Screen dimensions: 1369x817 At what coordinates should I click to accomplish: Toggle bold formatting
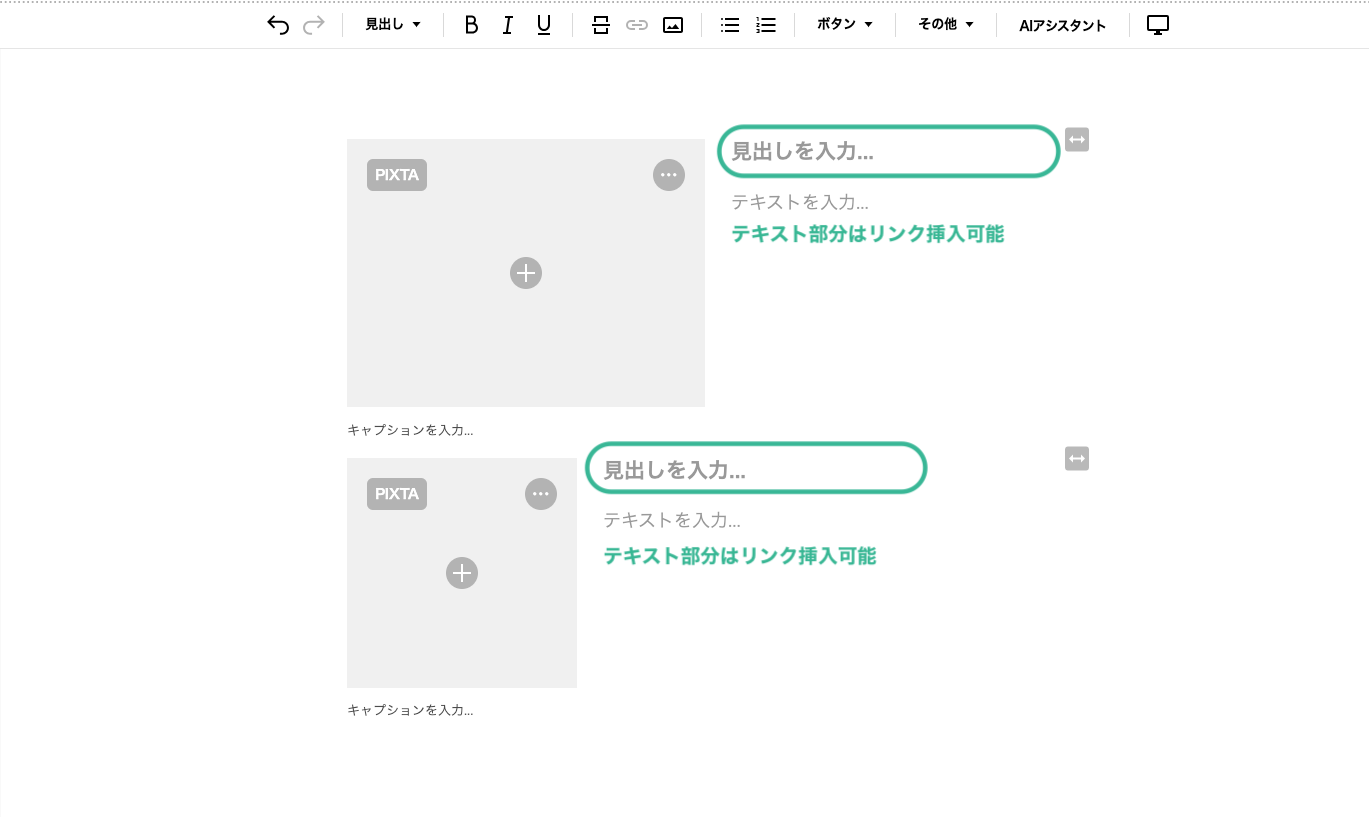click(472, 25)
